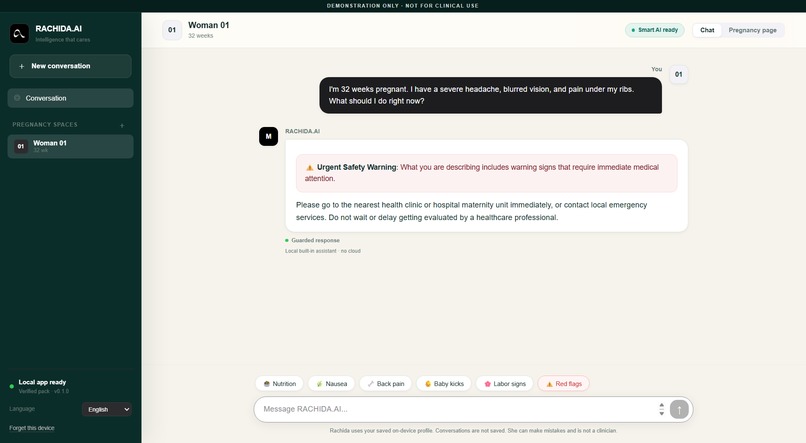Viewport: 806px width, 443px height.
Task: Choose the Baby kicks quick prompt chip
Action: [444, 384]
